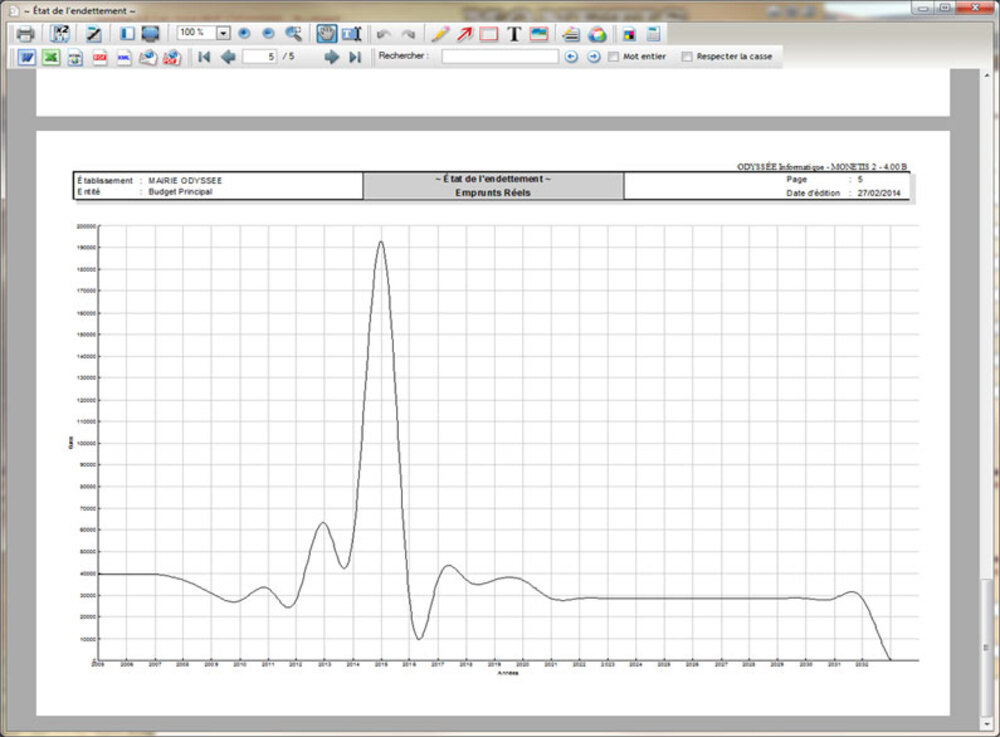Find next search result arrow
Image resolution: width=1000 pixels, height=737 pixels.
click(593, 57)
